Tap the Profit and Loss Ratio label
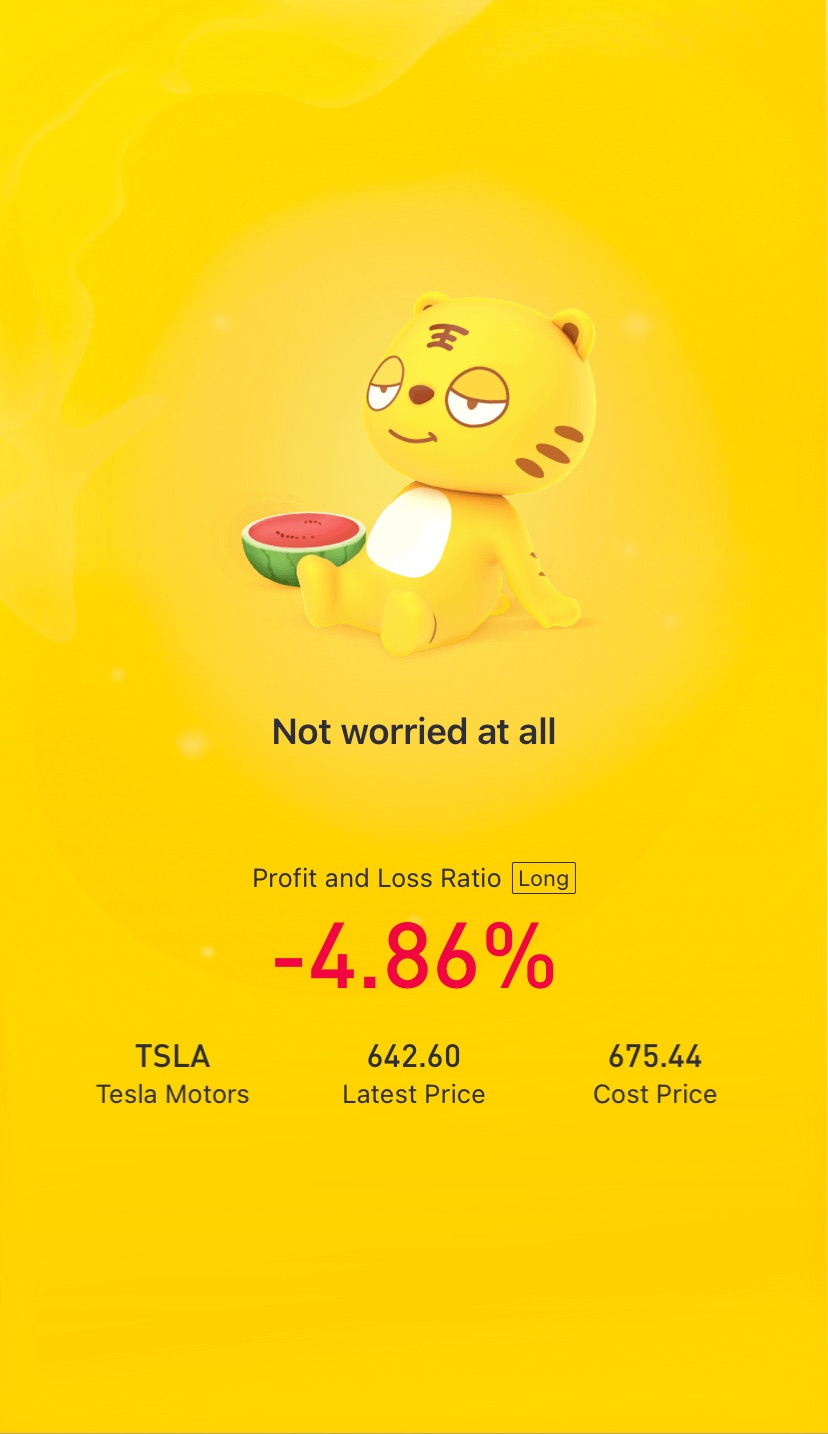 [x=377, y=879]
